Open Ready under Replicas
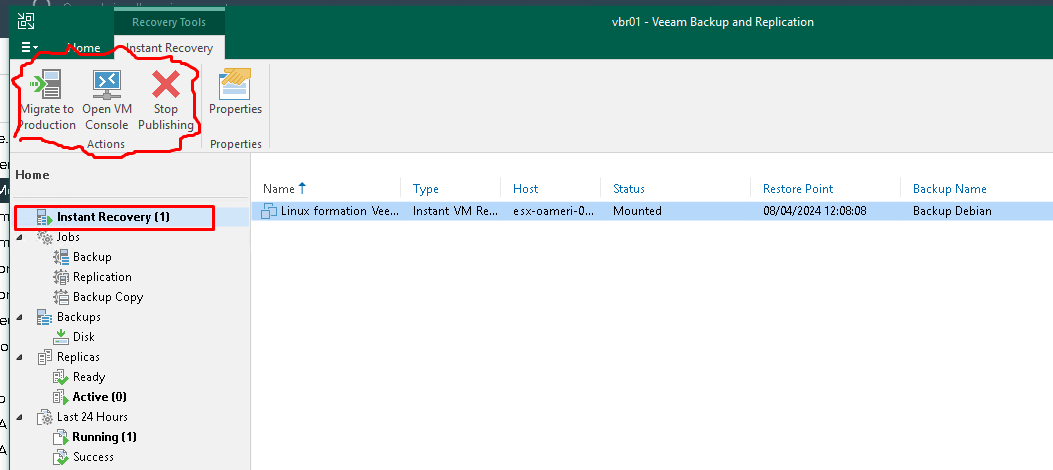Viewport: 1053px width, 470px height. click(x=89, y=377)
